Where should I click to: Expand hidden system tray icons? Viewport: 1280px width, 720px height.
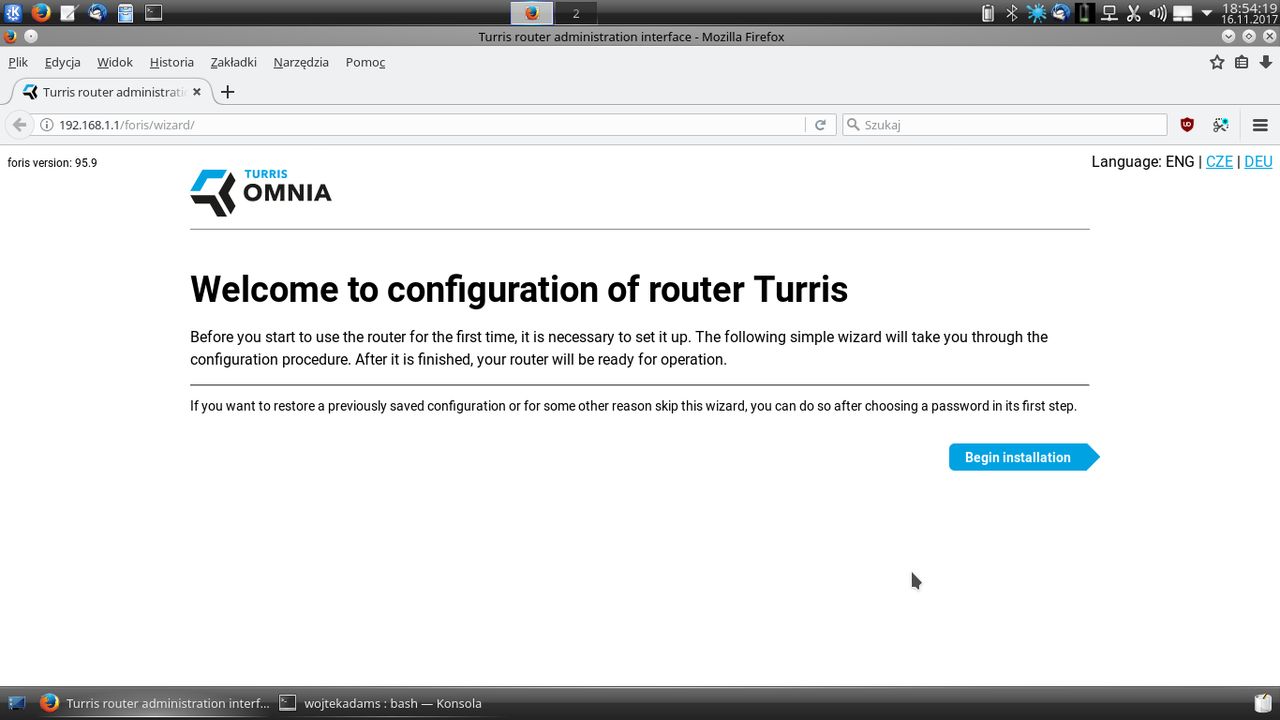1206,13
